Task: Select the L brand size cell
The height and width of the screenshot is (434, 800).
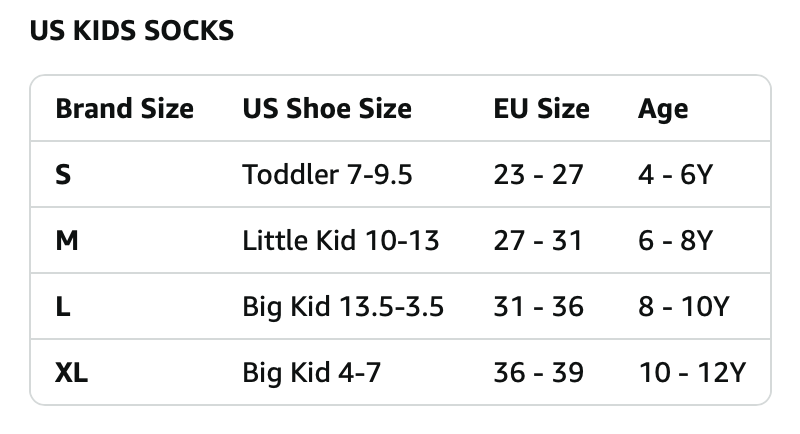Action: click(x=62, y=306)
